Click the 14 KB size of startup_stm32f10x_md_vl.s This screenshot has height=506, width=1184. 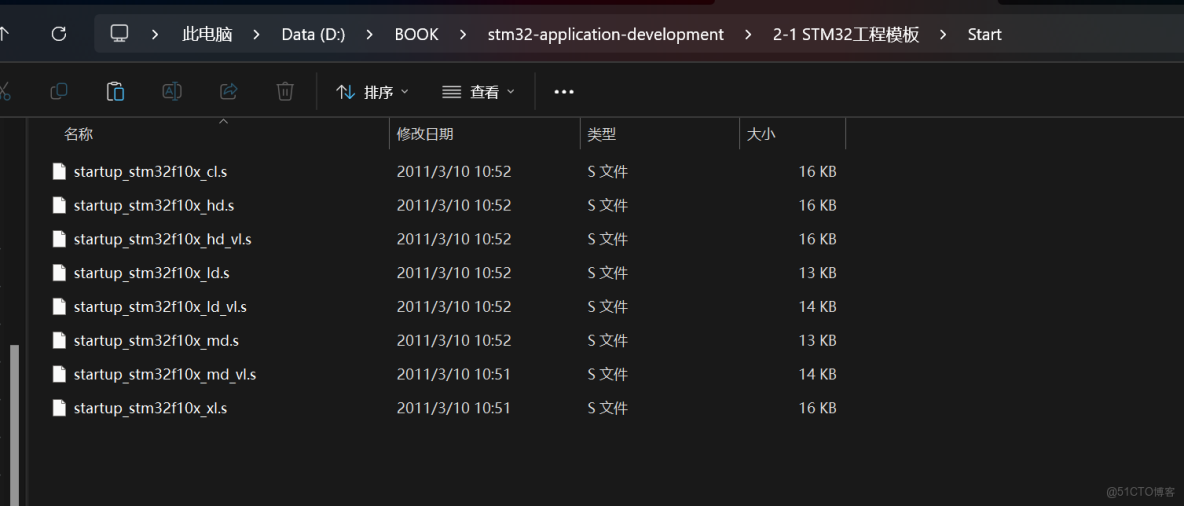click(x=817, y=374)
